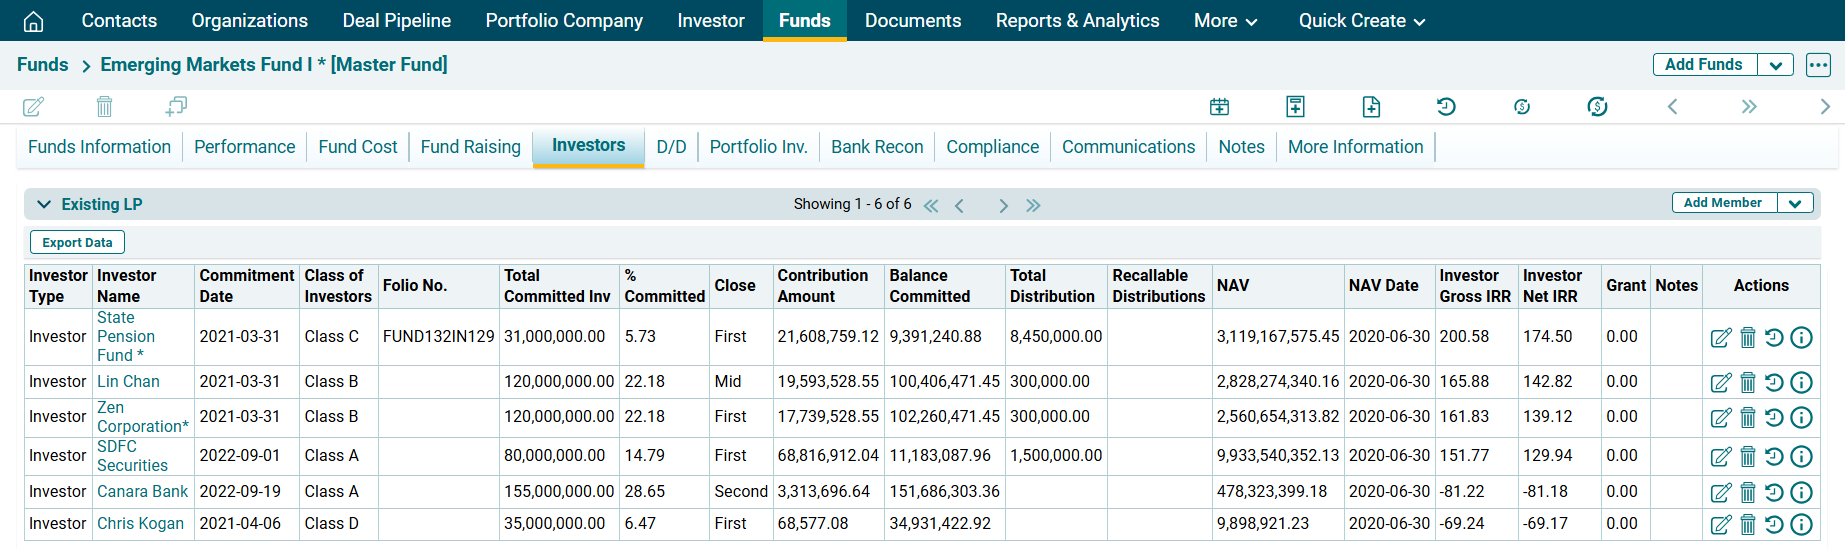Open the Quick Create menu
Screen dimensions: 1845x549
1361,21
